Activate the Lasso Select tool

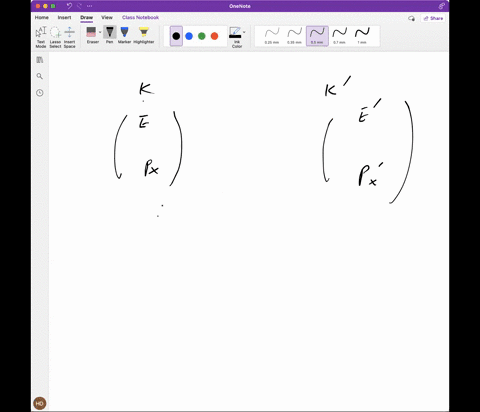[x=55, y=37]
